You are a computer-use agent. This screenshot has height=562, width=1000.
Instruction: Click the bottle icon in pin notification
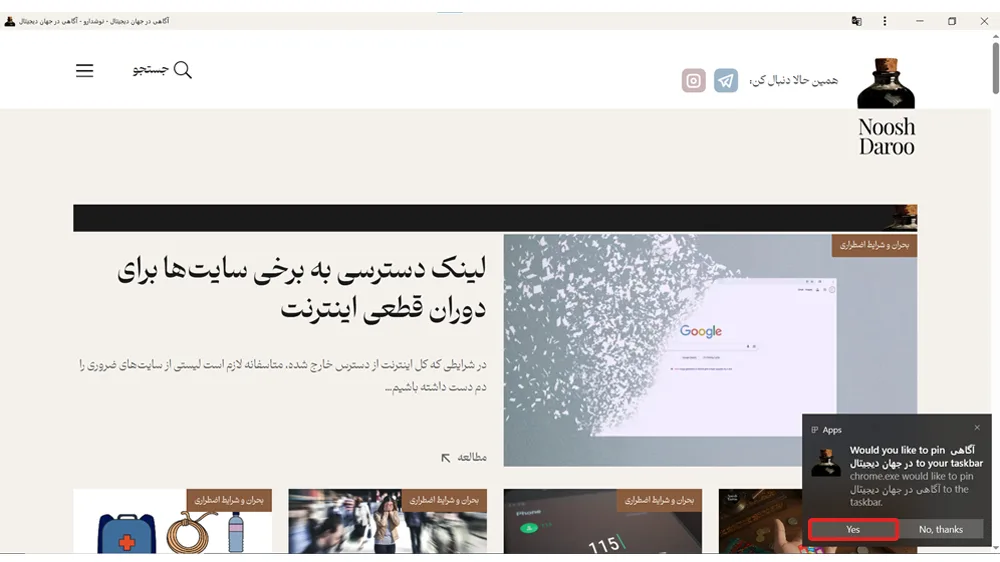click(x=826, y=462)
